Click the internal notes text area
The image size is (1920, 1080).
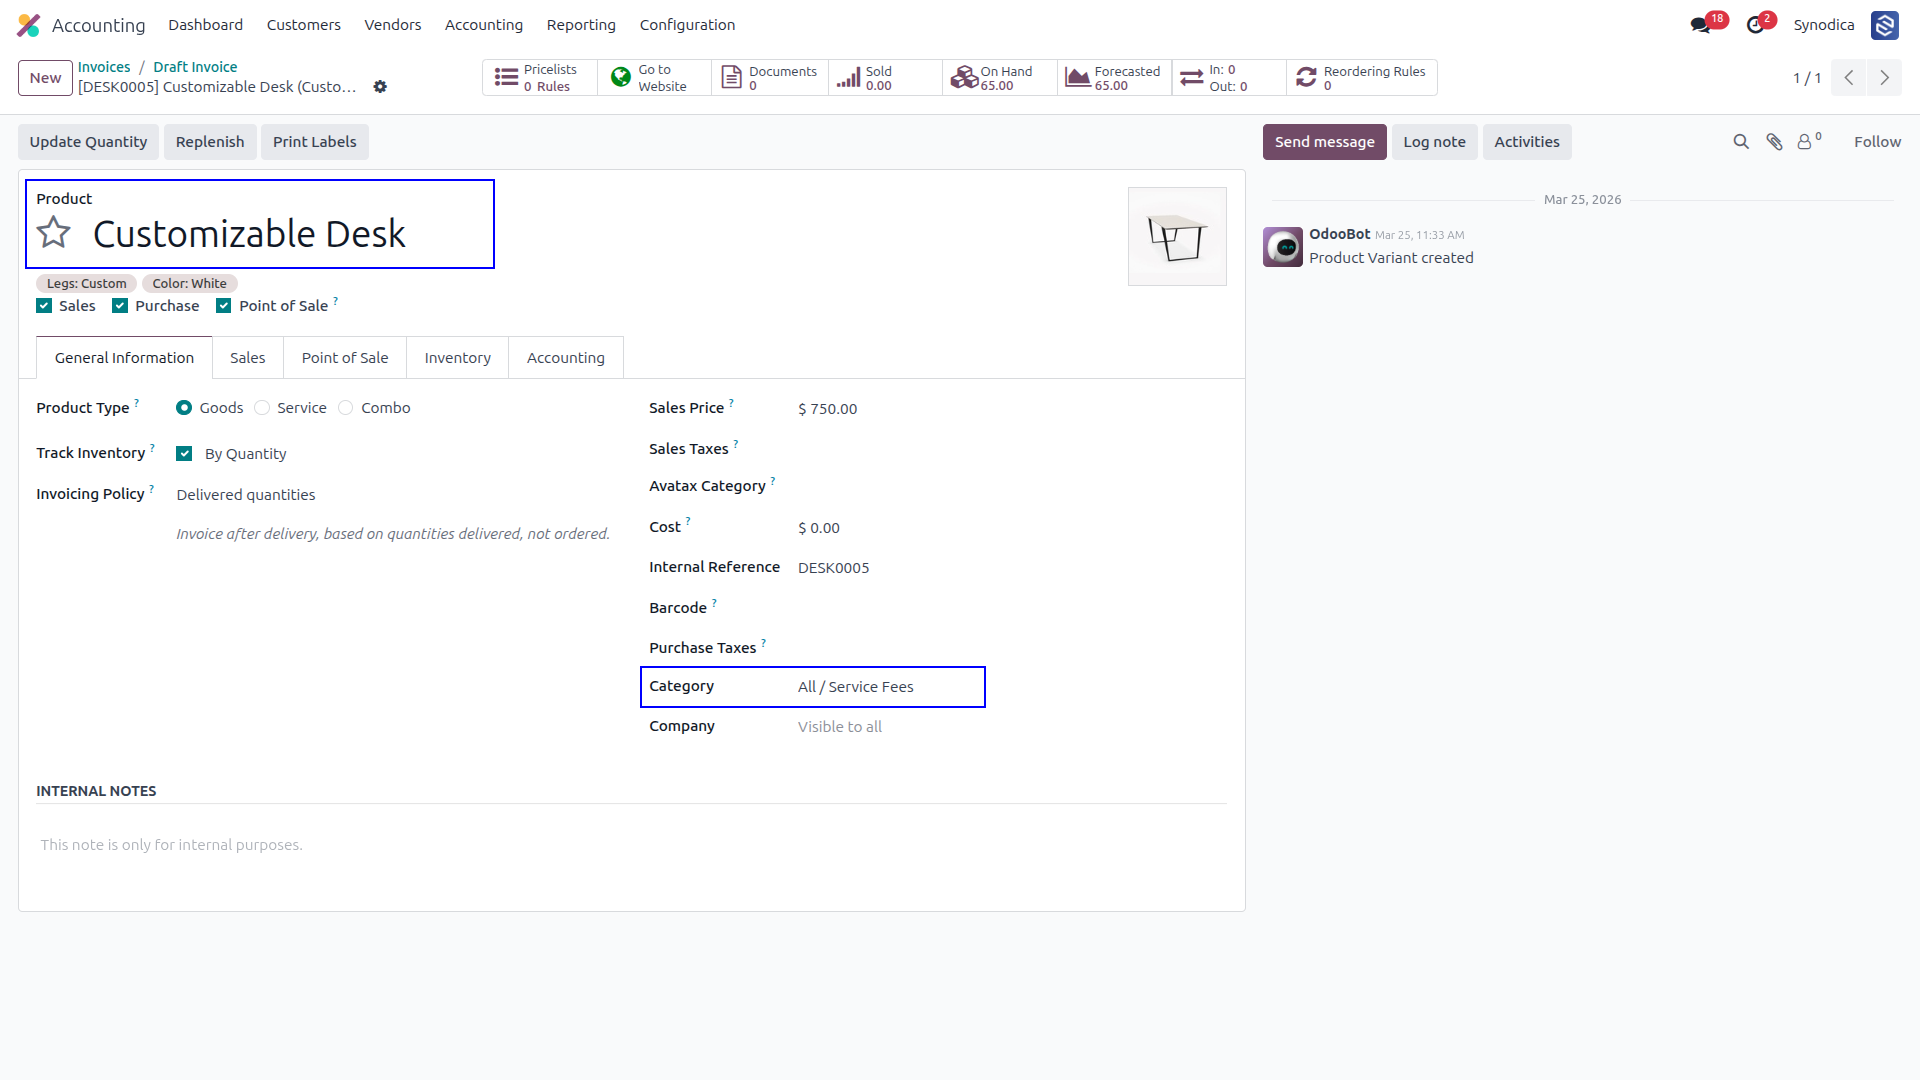point(632,846)
